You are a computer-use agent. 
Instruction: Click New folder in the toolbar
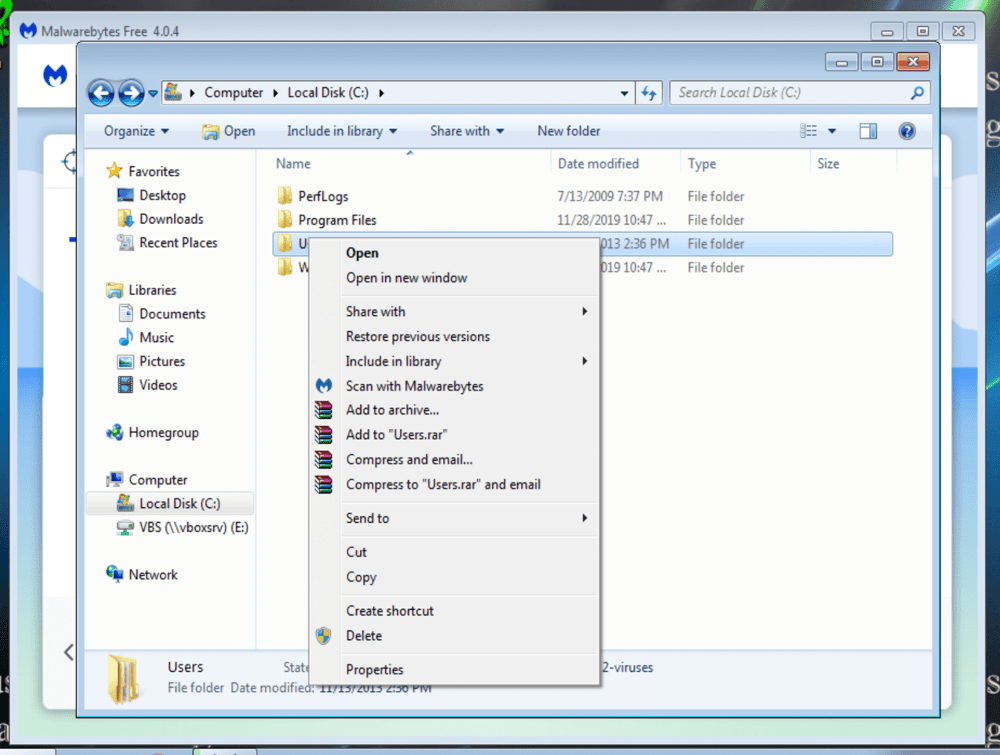pos(568,131)
